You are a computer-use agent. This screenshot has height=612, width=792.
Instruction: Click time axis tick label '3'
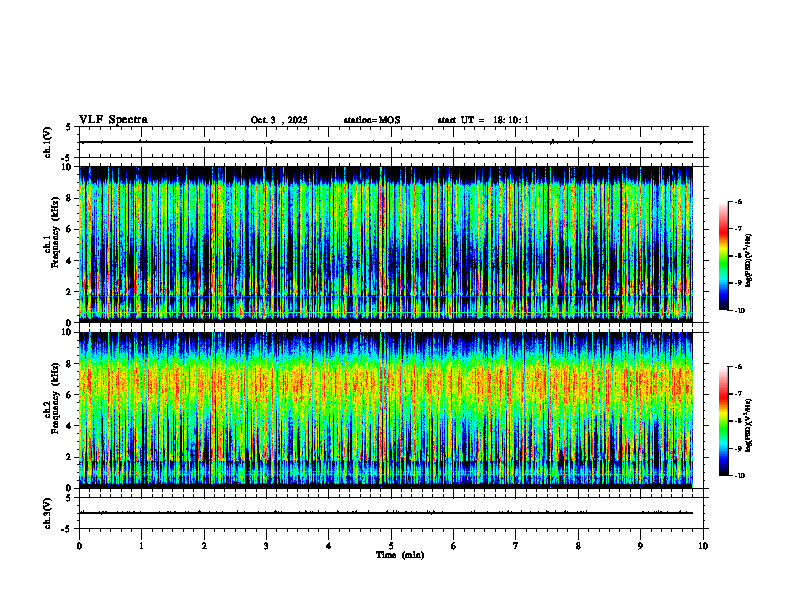(266, 546)
